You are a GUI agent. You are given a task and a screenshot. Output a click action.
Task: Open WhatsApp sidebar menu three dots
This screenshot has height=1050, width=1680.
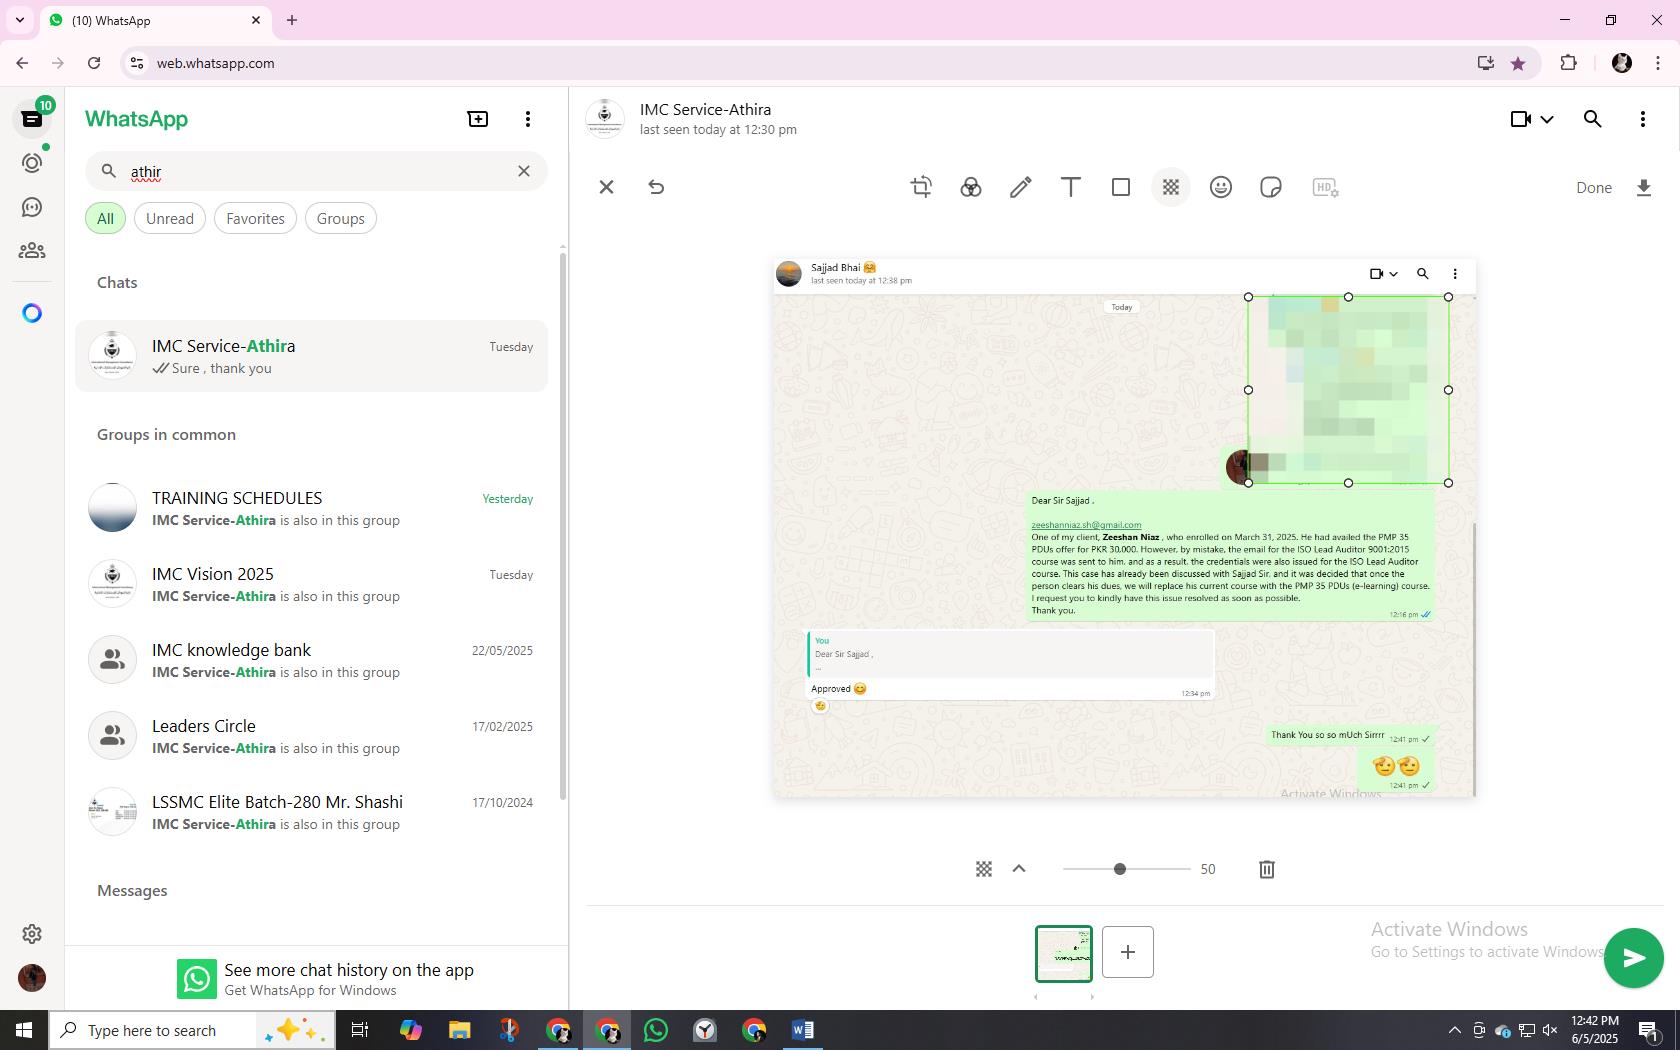(528, 119)
